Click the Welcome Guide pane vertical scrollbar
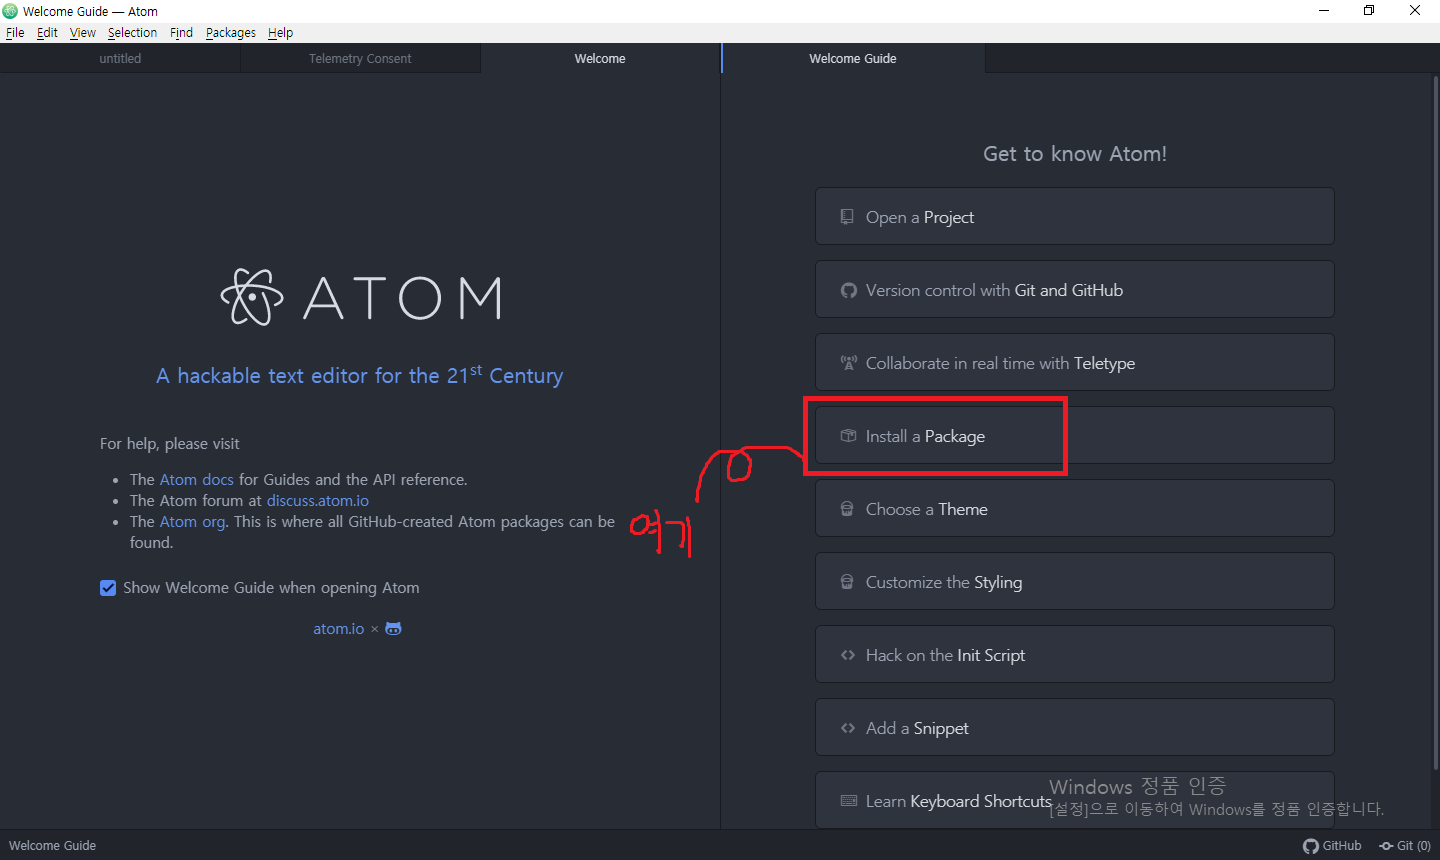The width and height of the screenshot is (1440, 860). coord(1436,420)
